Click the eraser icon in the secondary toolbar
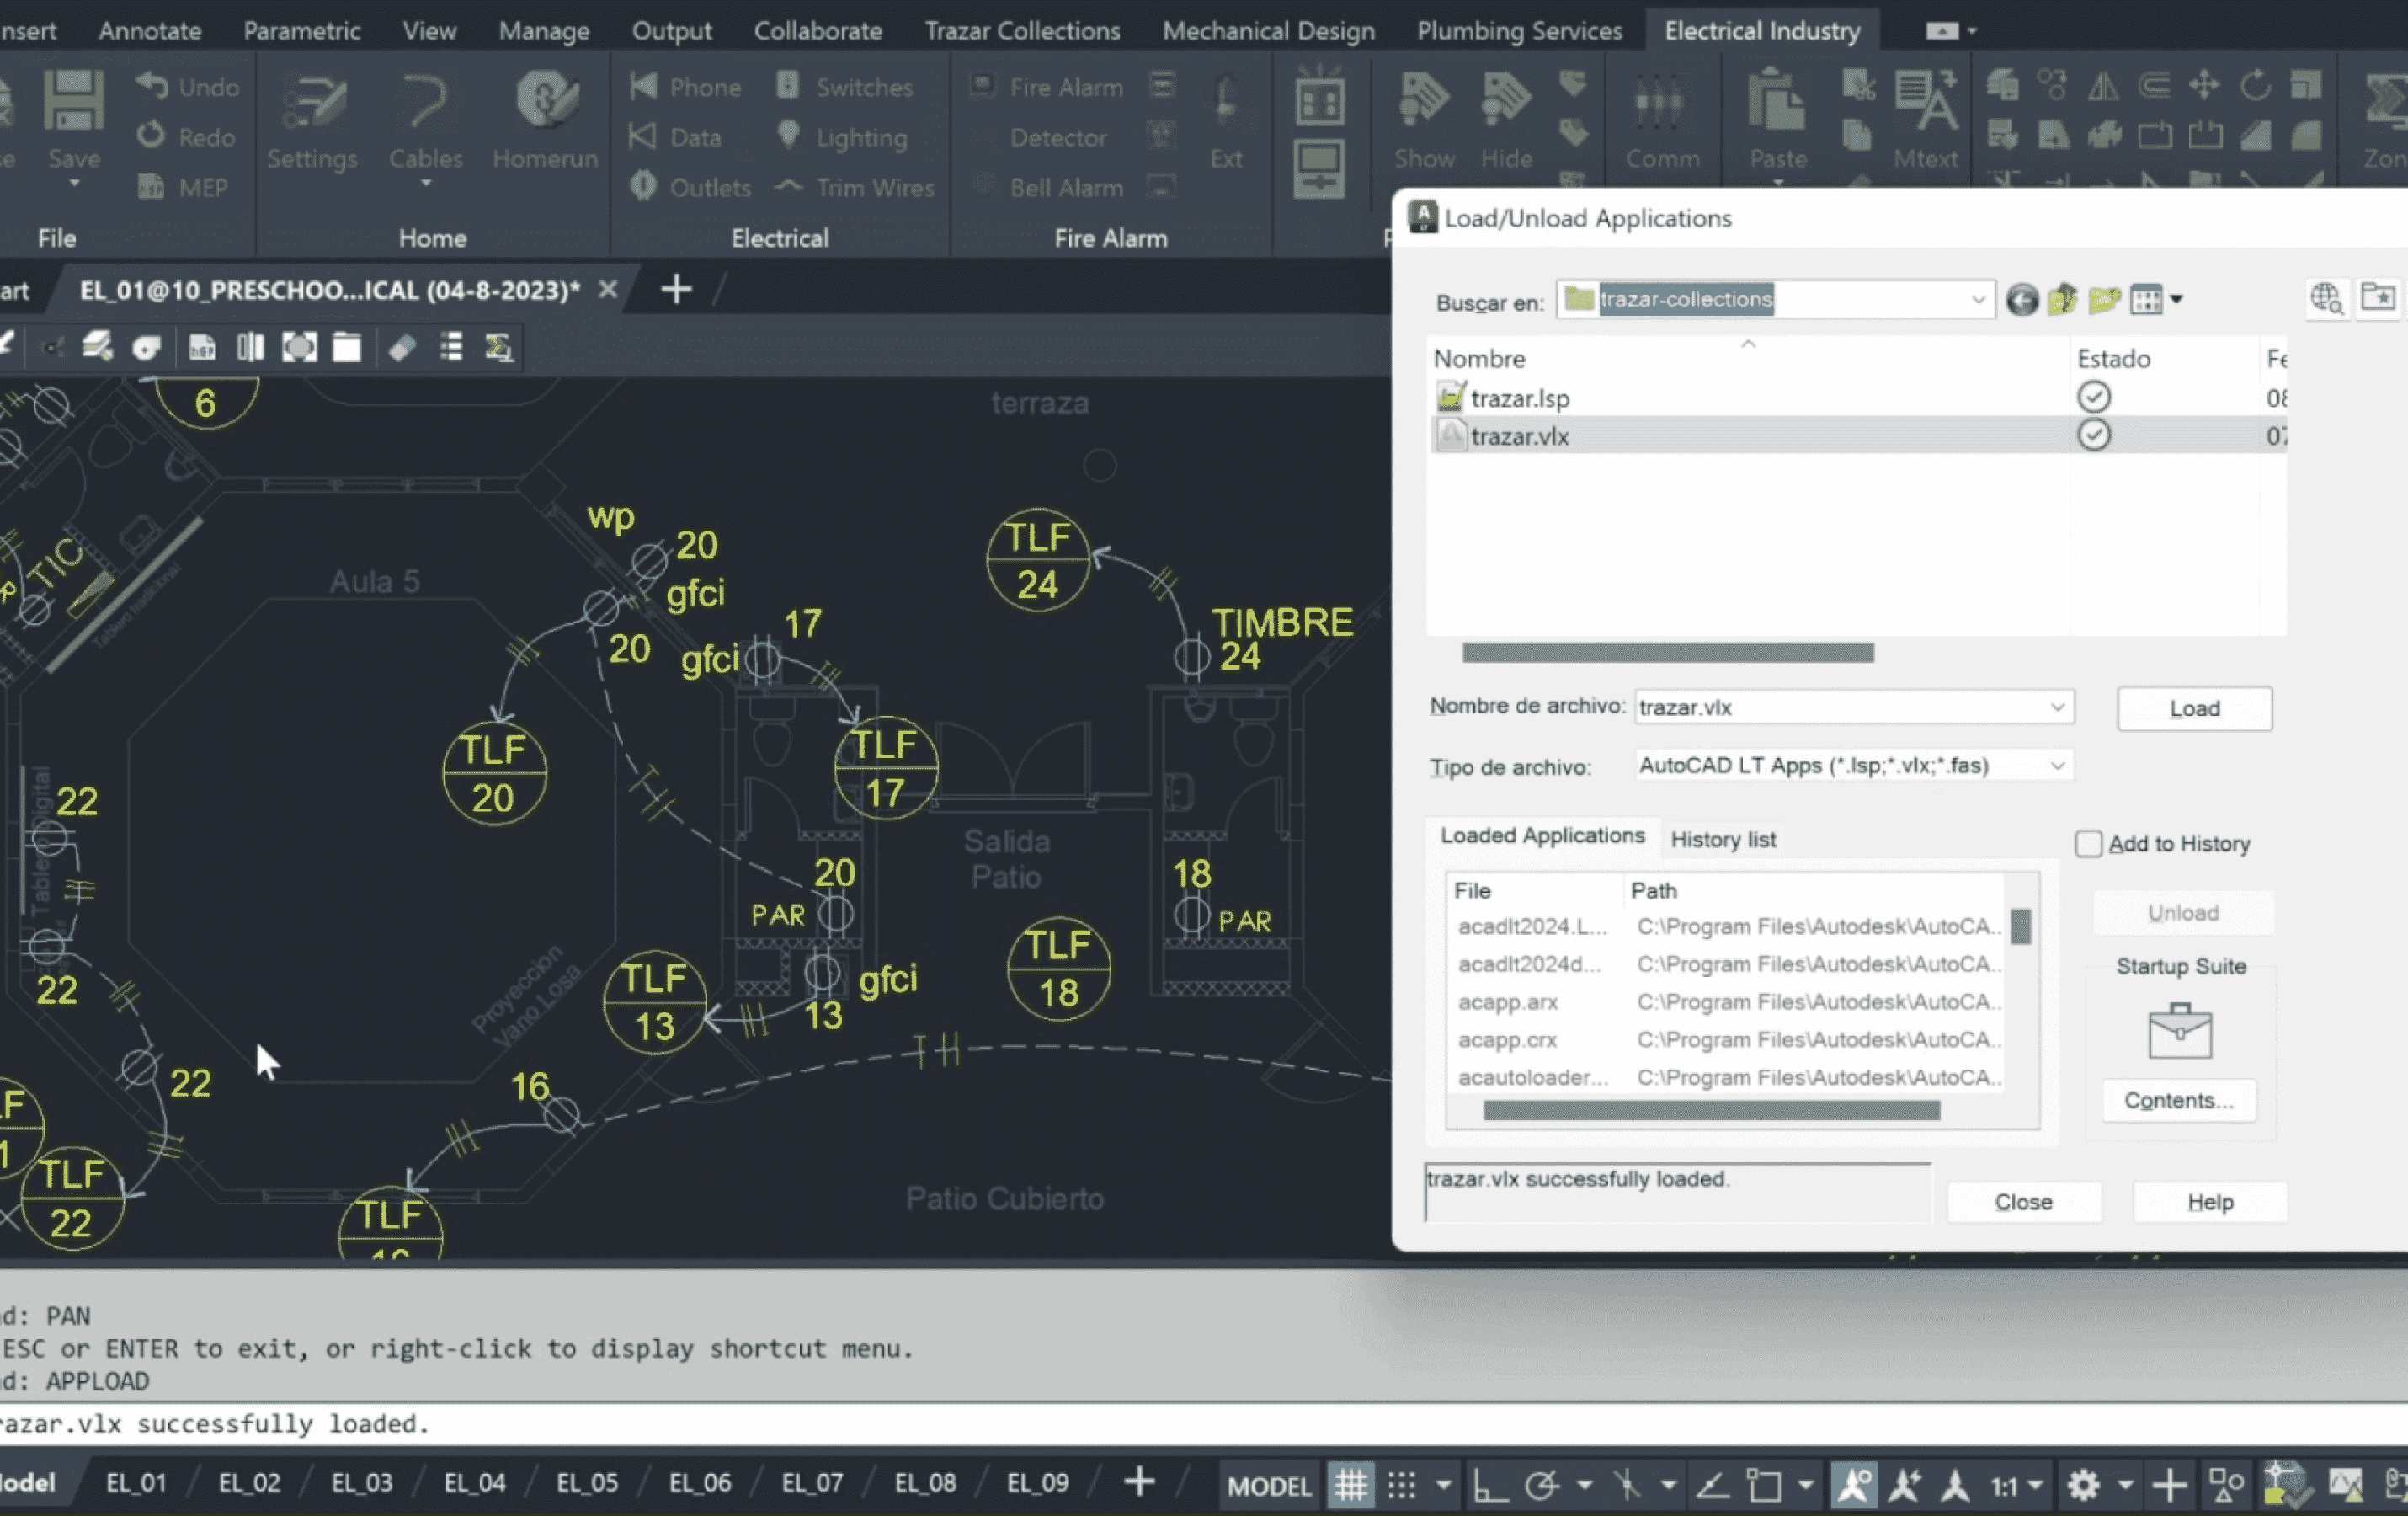The width and height of the screenshot is (2408, 1516). point(402,347)
